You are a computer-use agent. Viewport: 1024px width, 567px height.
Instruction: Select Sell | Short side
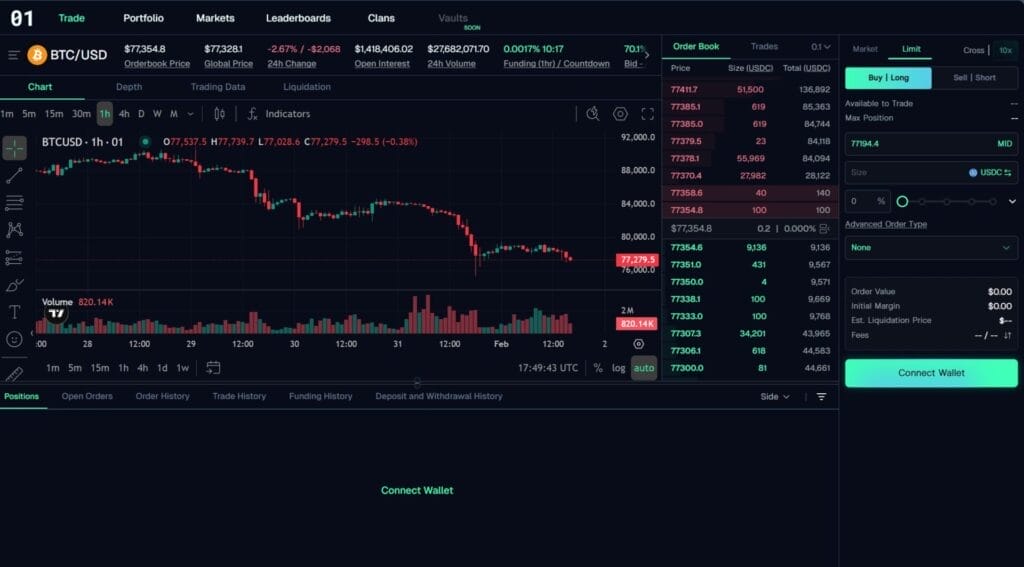[974, 78]
